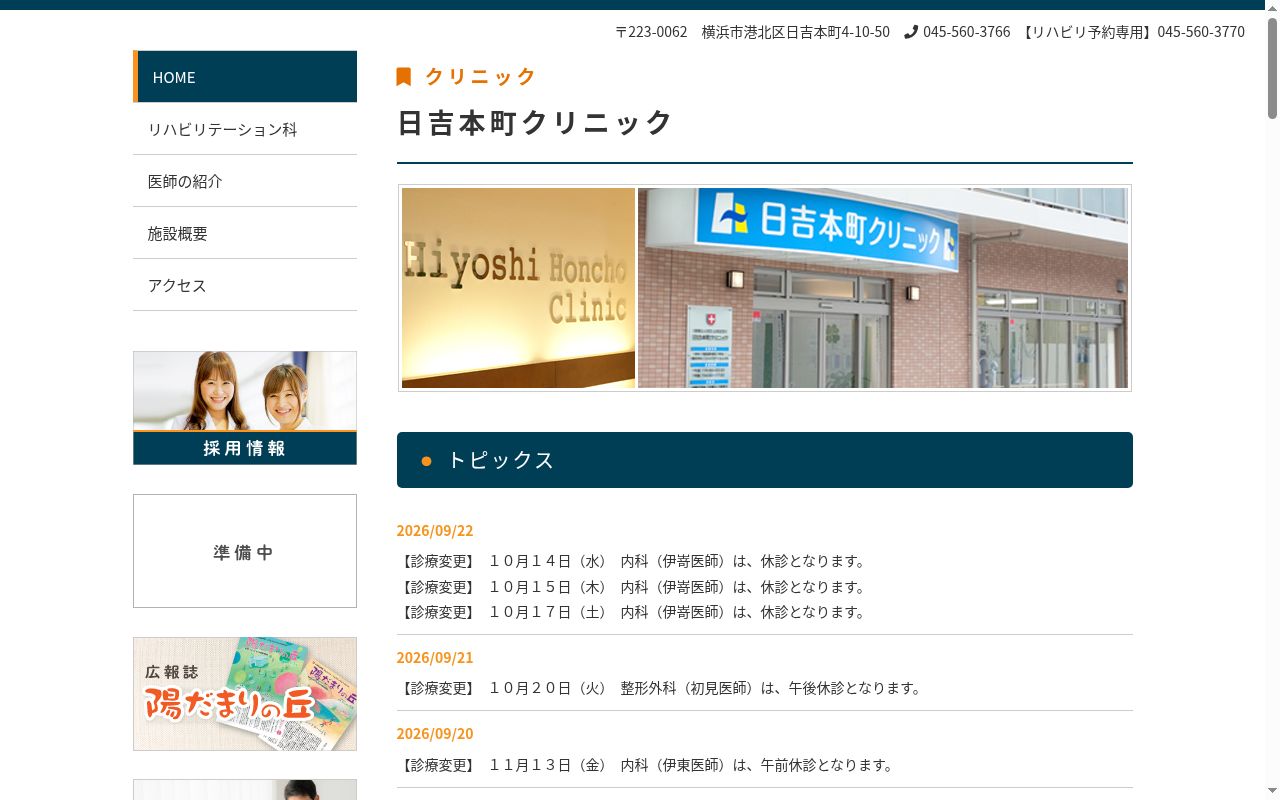Image resolution: width=1280 pixels, height=800 pixels.
Task: Click the １０月１７日（土）休診 notice line
Action: coord(634,612)
